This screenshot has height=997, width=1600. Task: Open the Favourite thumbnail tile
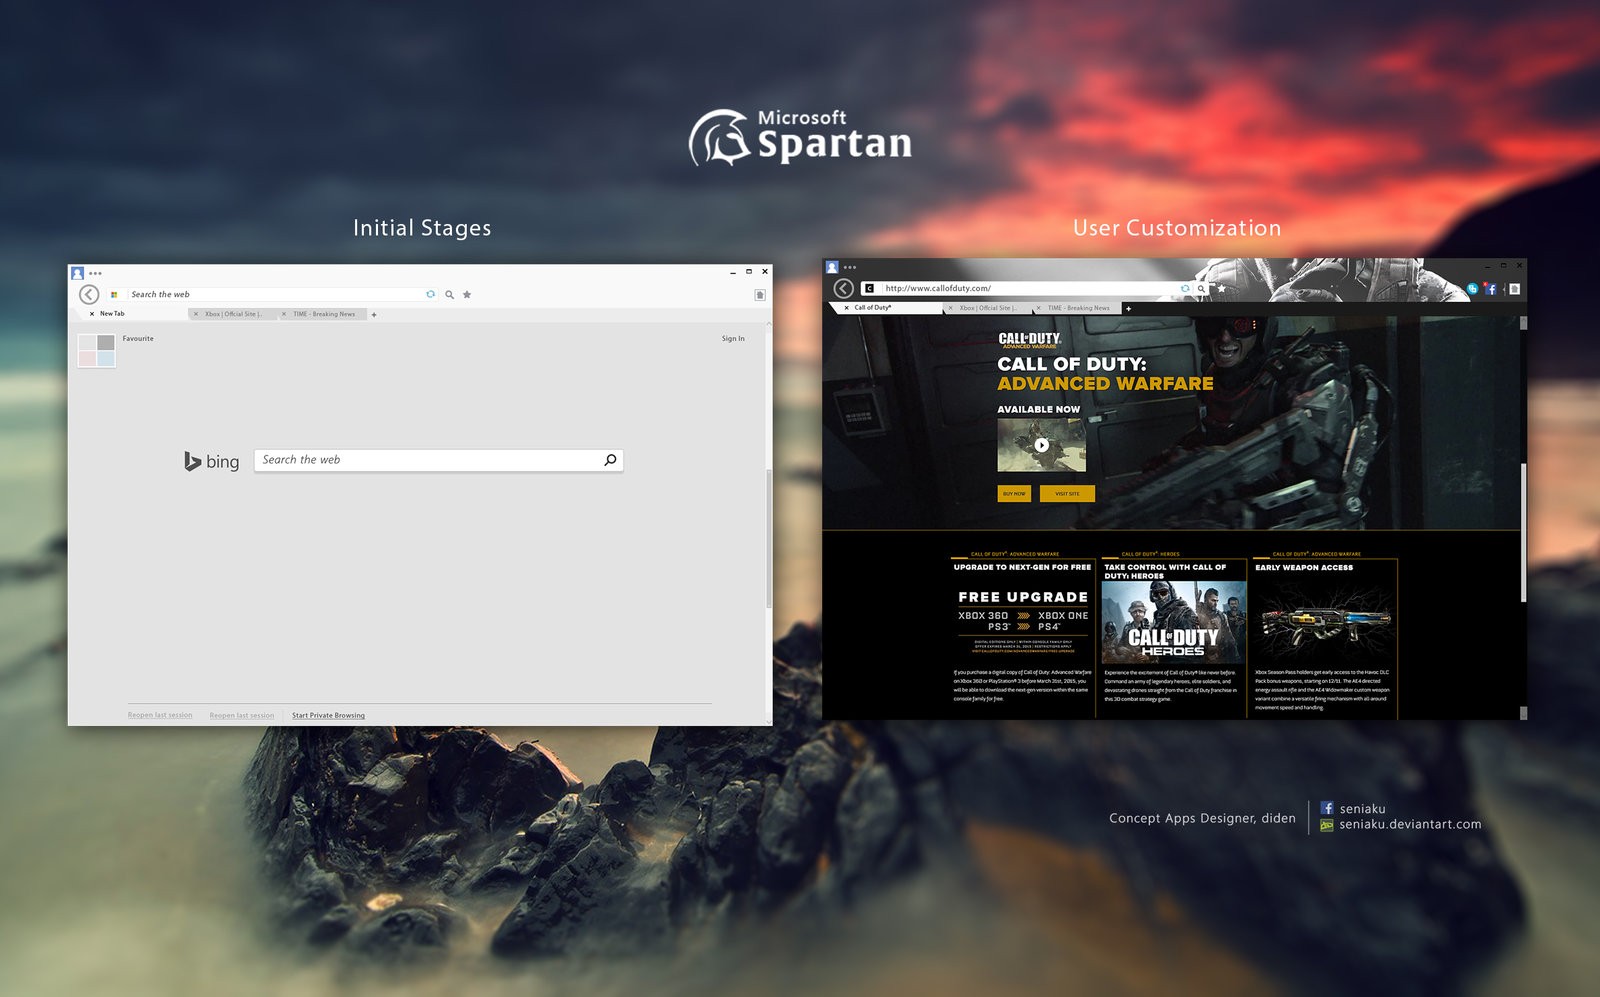96,351
